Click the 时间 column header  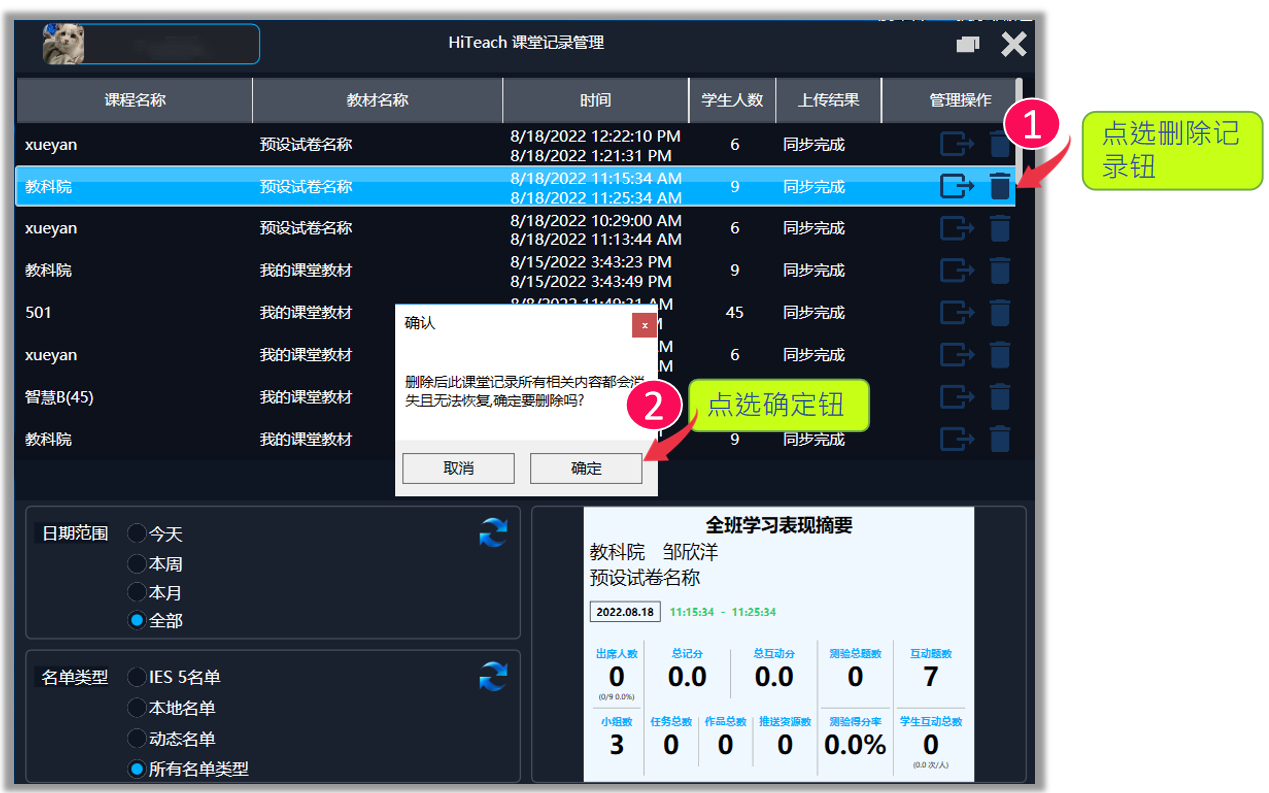click(595, 100)
